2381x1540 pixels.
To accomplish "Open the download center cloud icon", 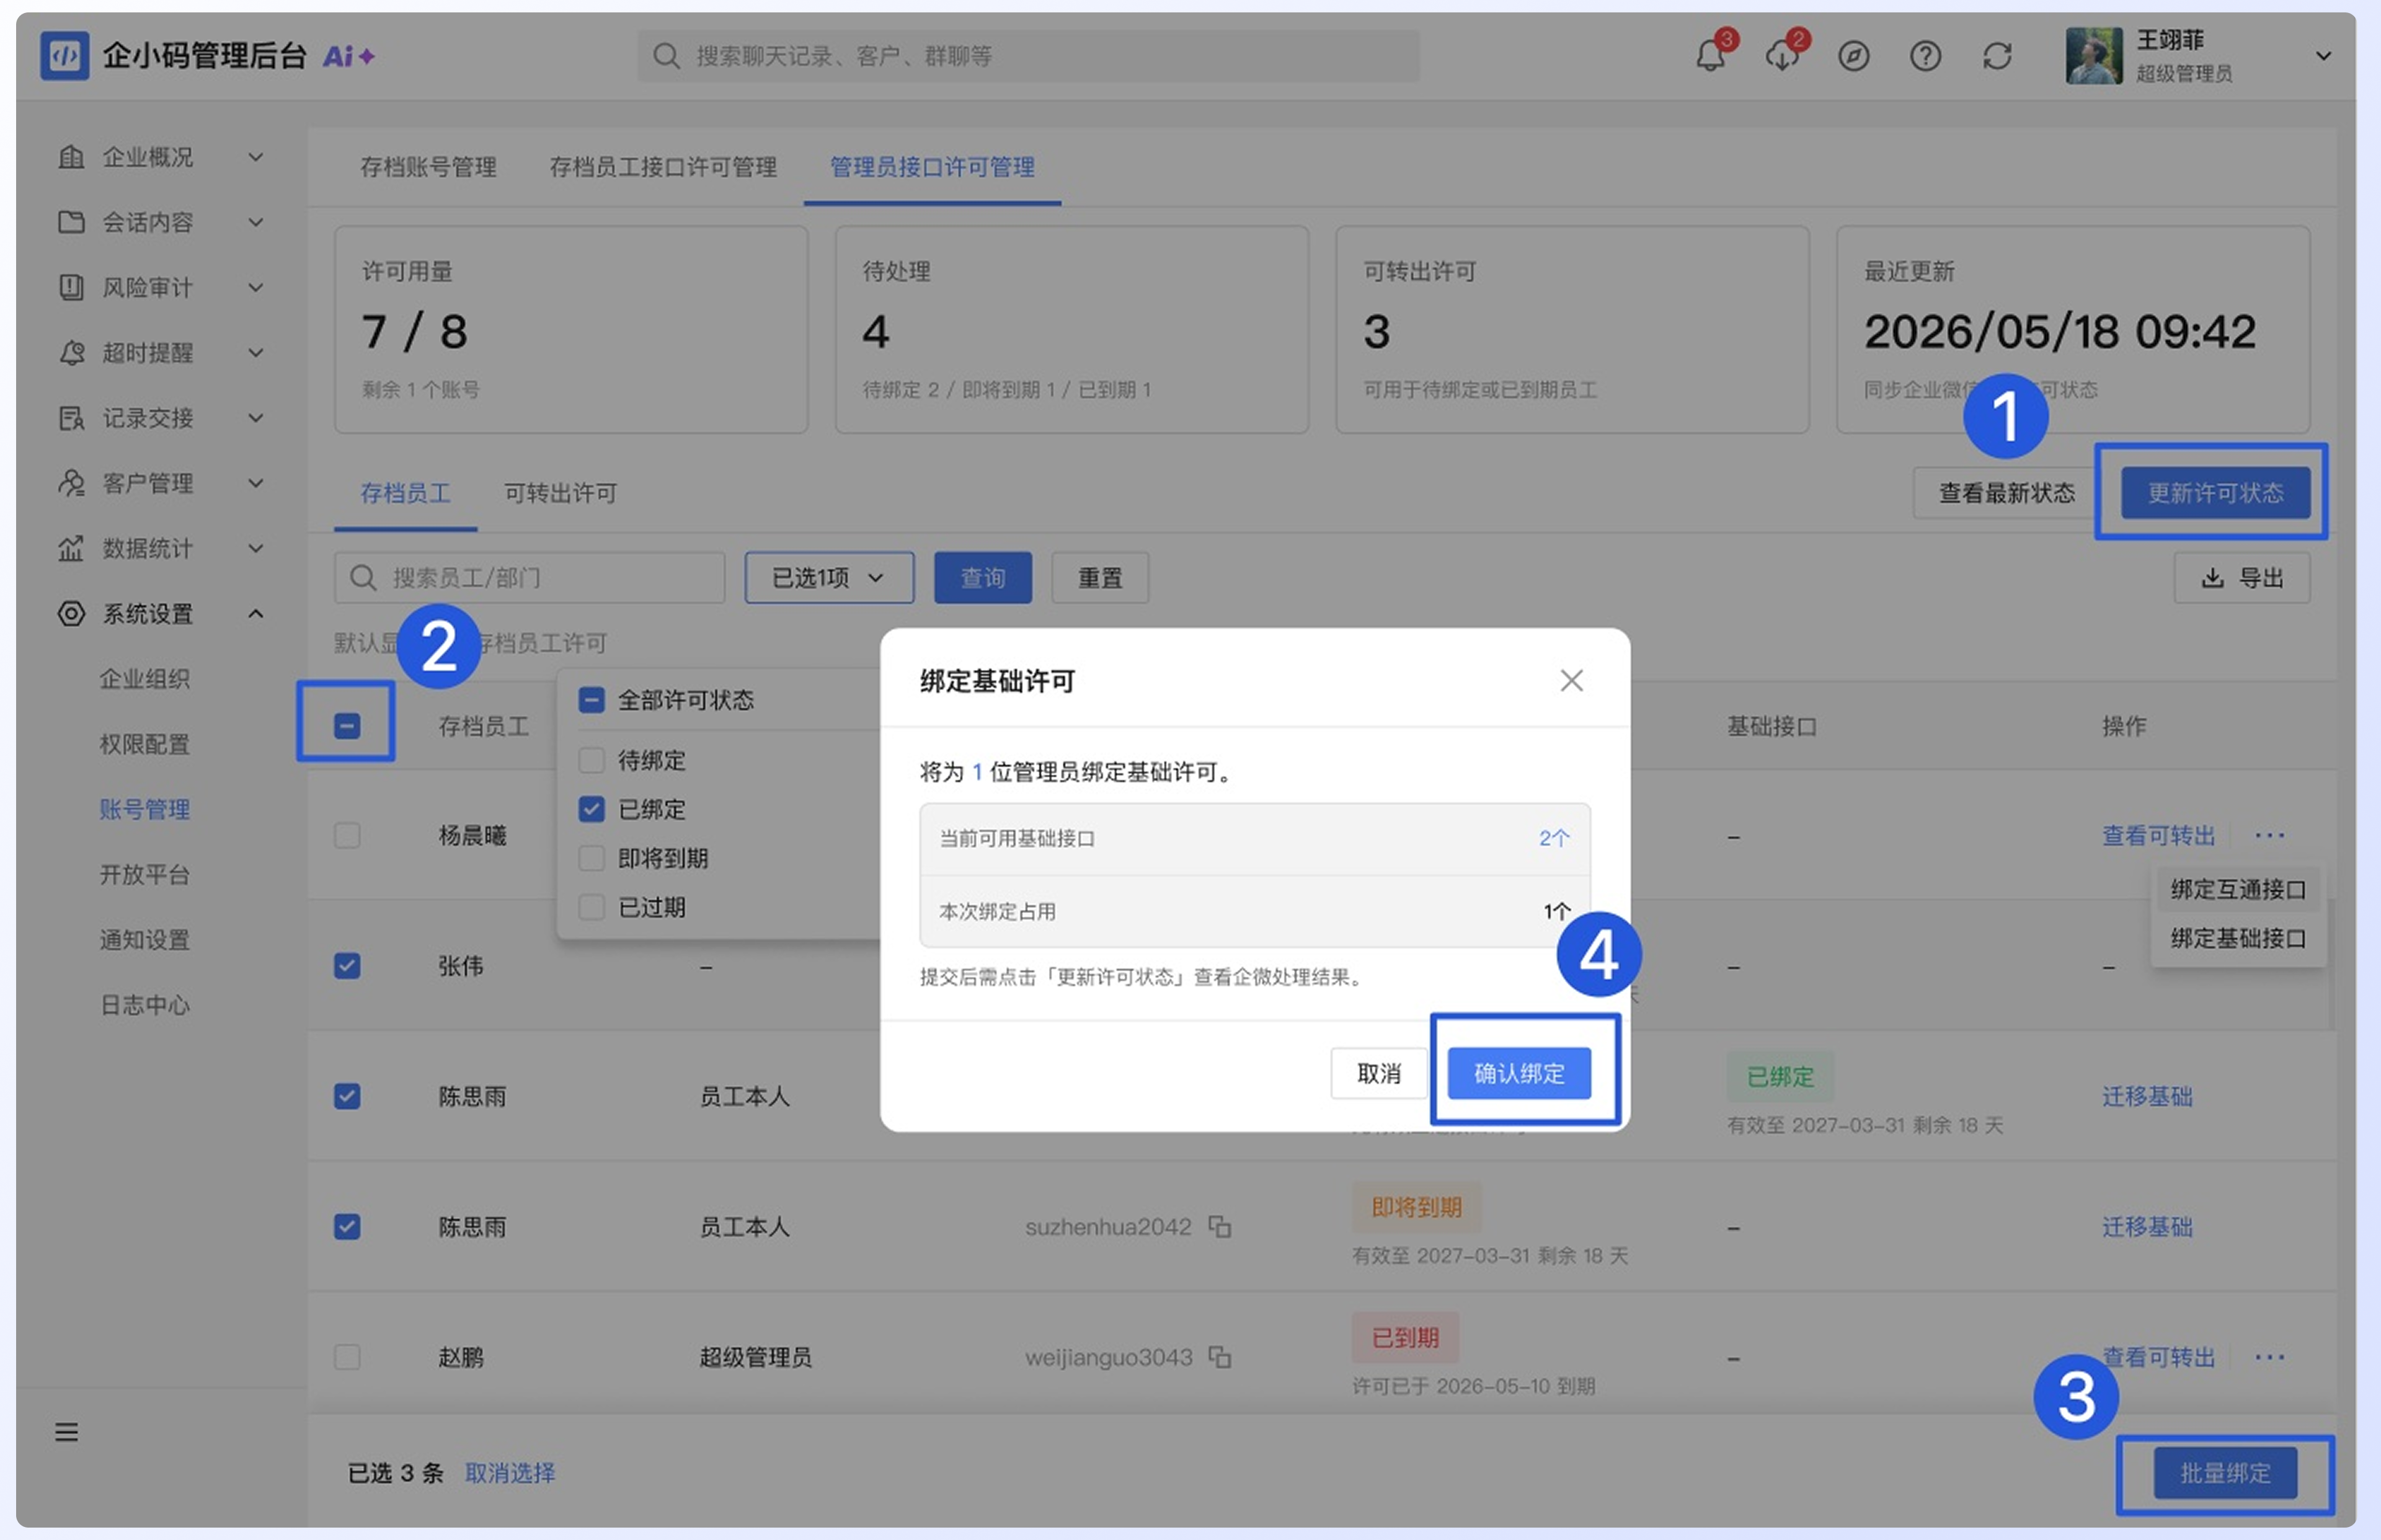I will pos(1782,56).
